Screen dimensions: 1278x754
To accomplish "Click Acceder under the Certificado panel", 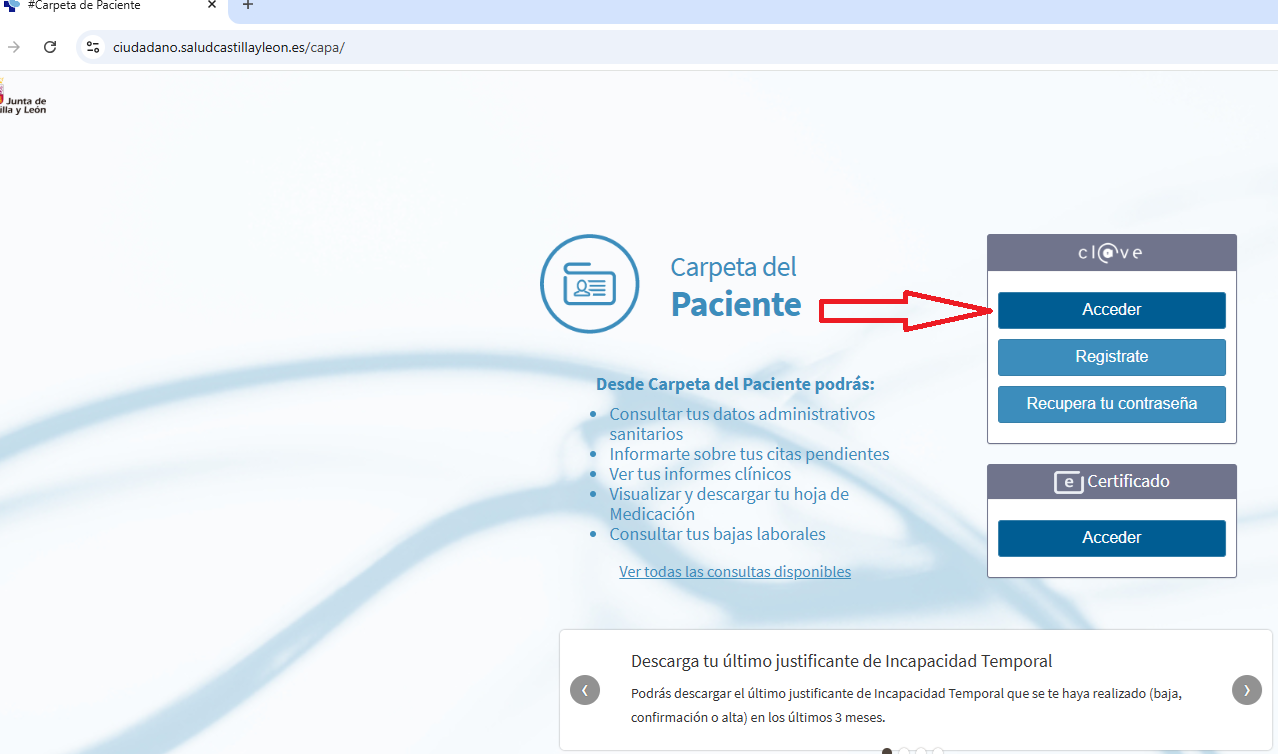I will 1111,538.
